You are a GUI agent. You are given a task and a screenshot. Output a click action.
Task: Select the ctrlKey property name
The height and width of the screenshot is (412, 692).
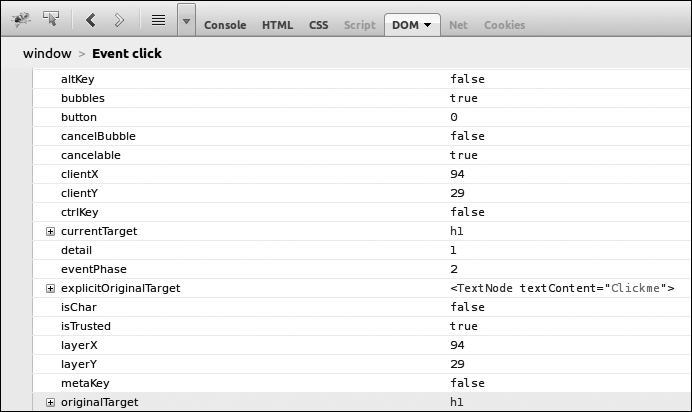pos(80,212)
